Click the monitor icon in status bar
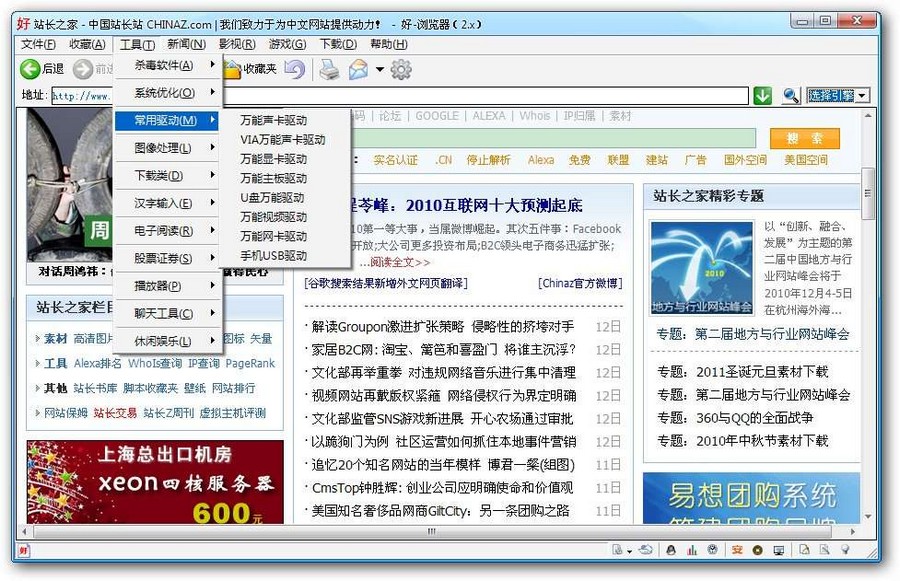 coord(778,550)
